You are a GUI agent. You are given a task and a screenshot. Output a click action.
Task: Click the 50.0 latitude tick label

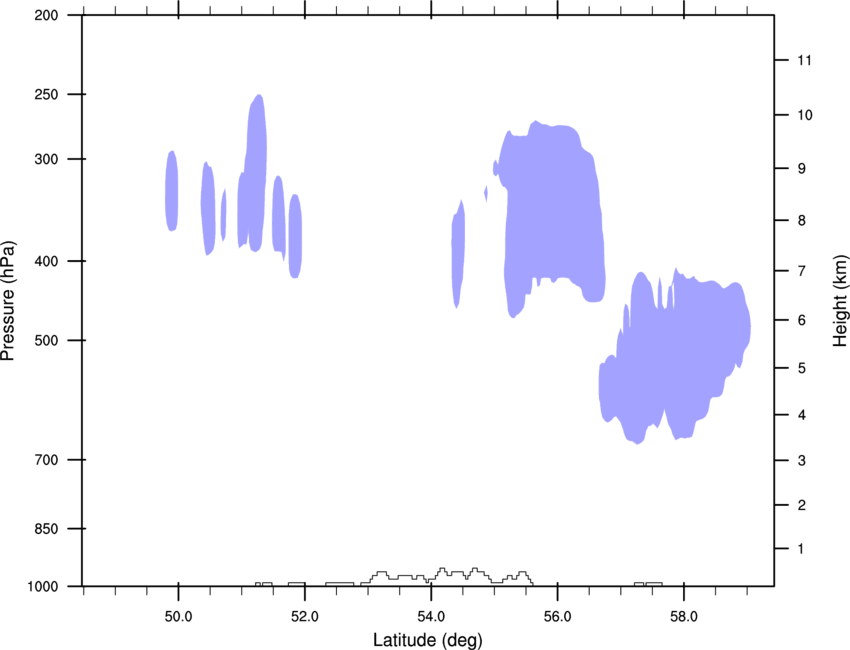(178, 617)
